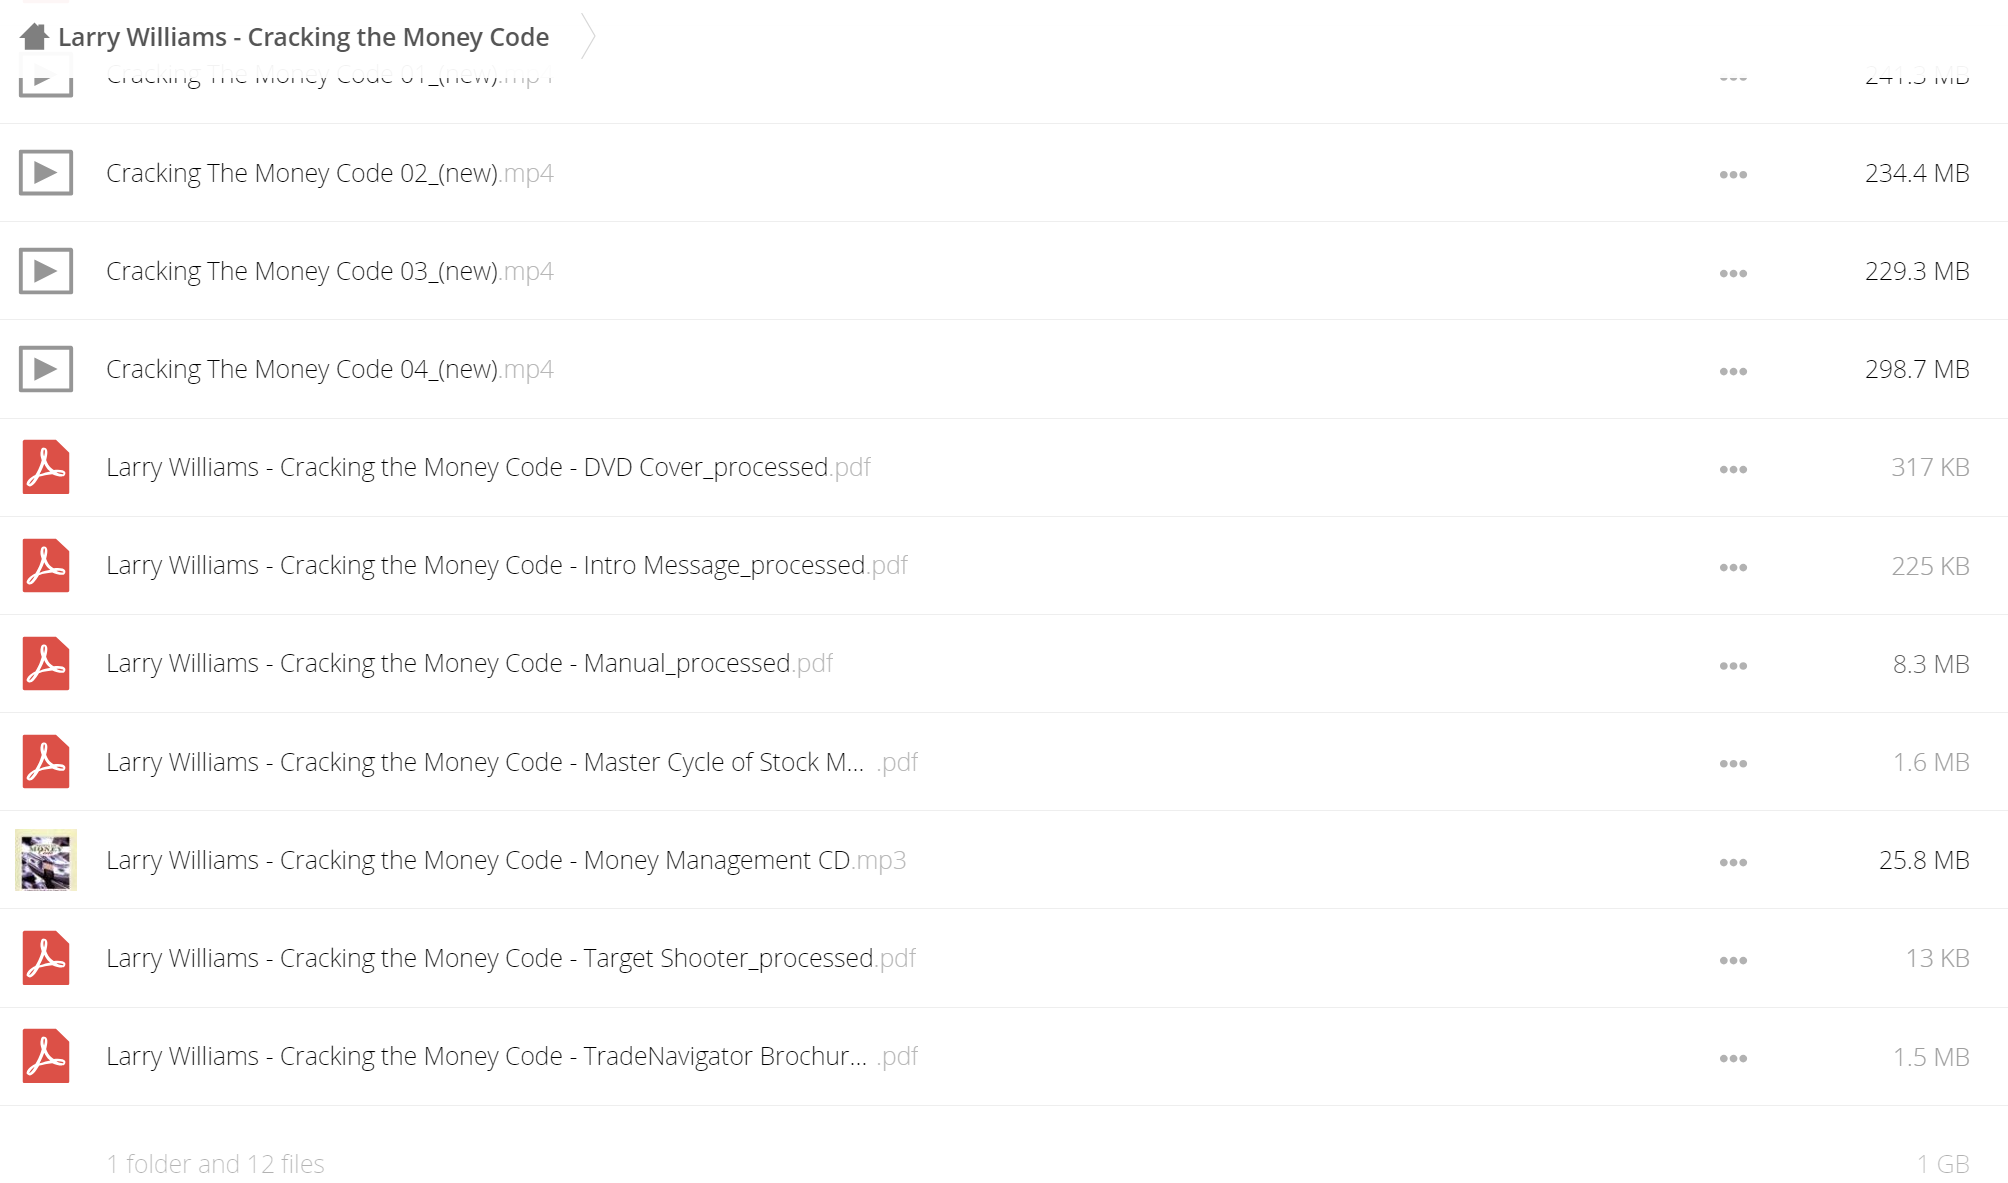Click video icon for Money Code 03
The image size is (2008, 1183).
click(46, 271)
